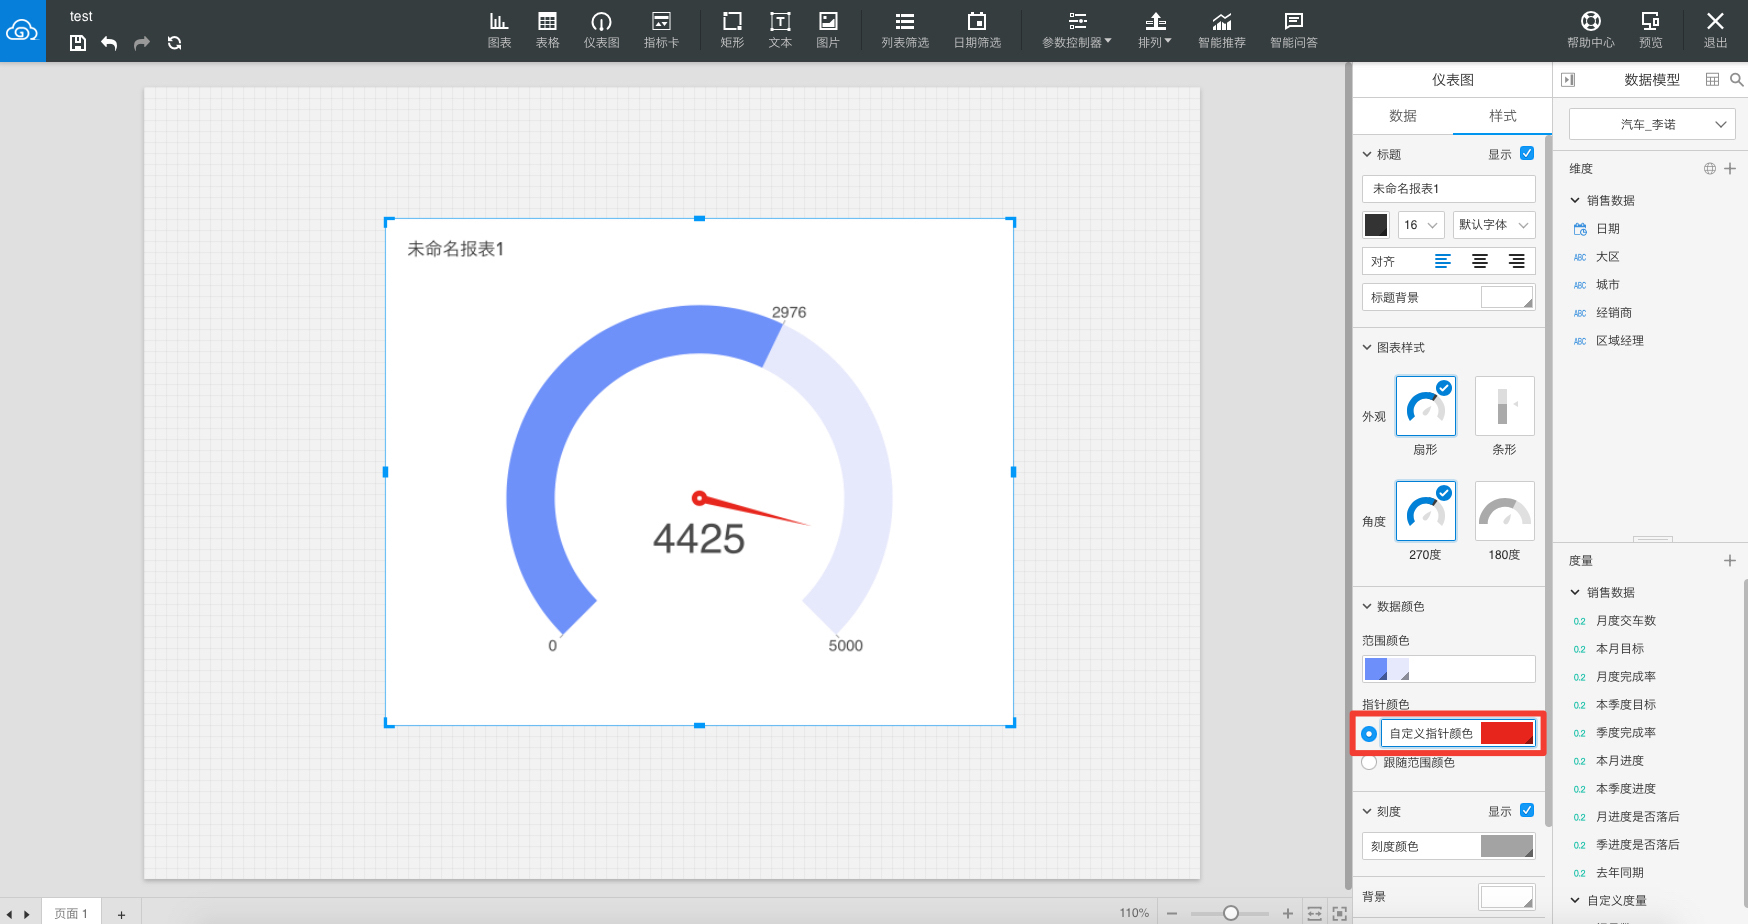Click the table icon in 数据模型 header
Image resolution: width=1748 pixels, height=924 pixels.
(x=1712, y=79)
